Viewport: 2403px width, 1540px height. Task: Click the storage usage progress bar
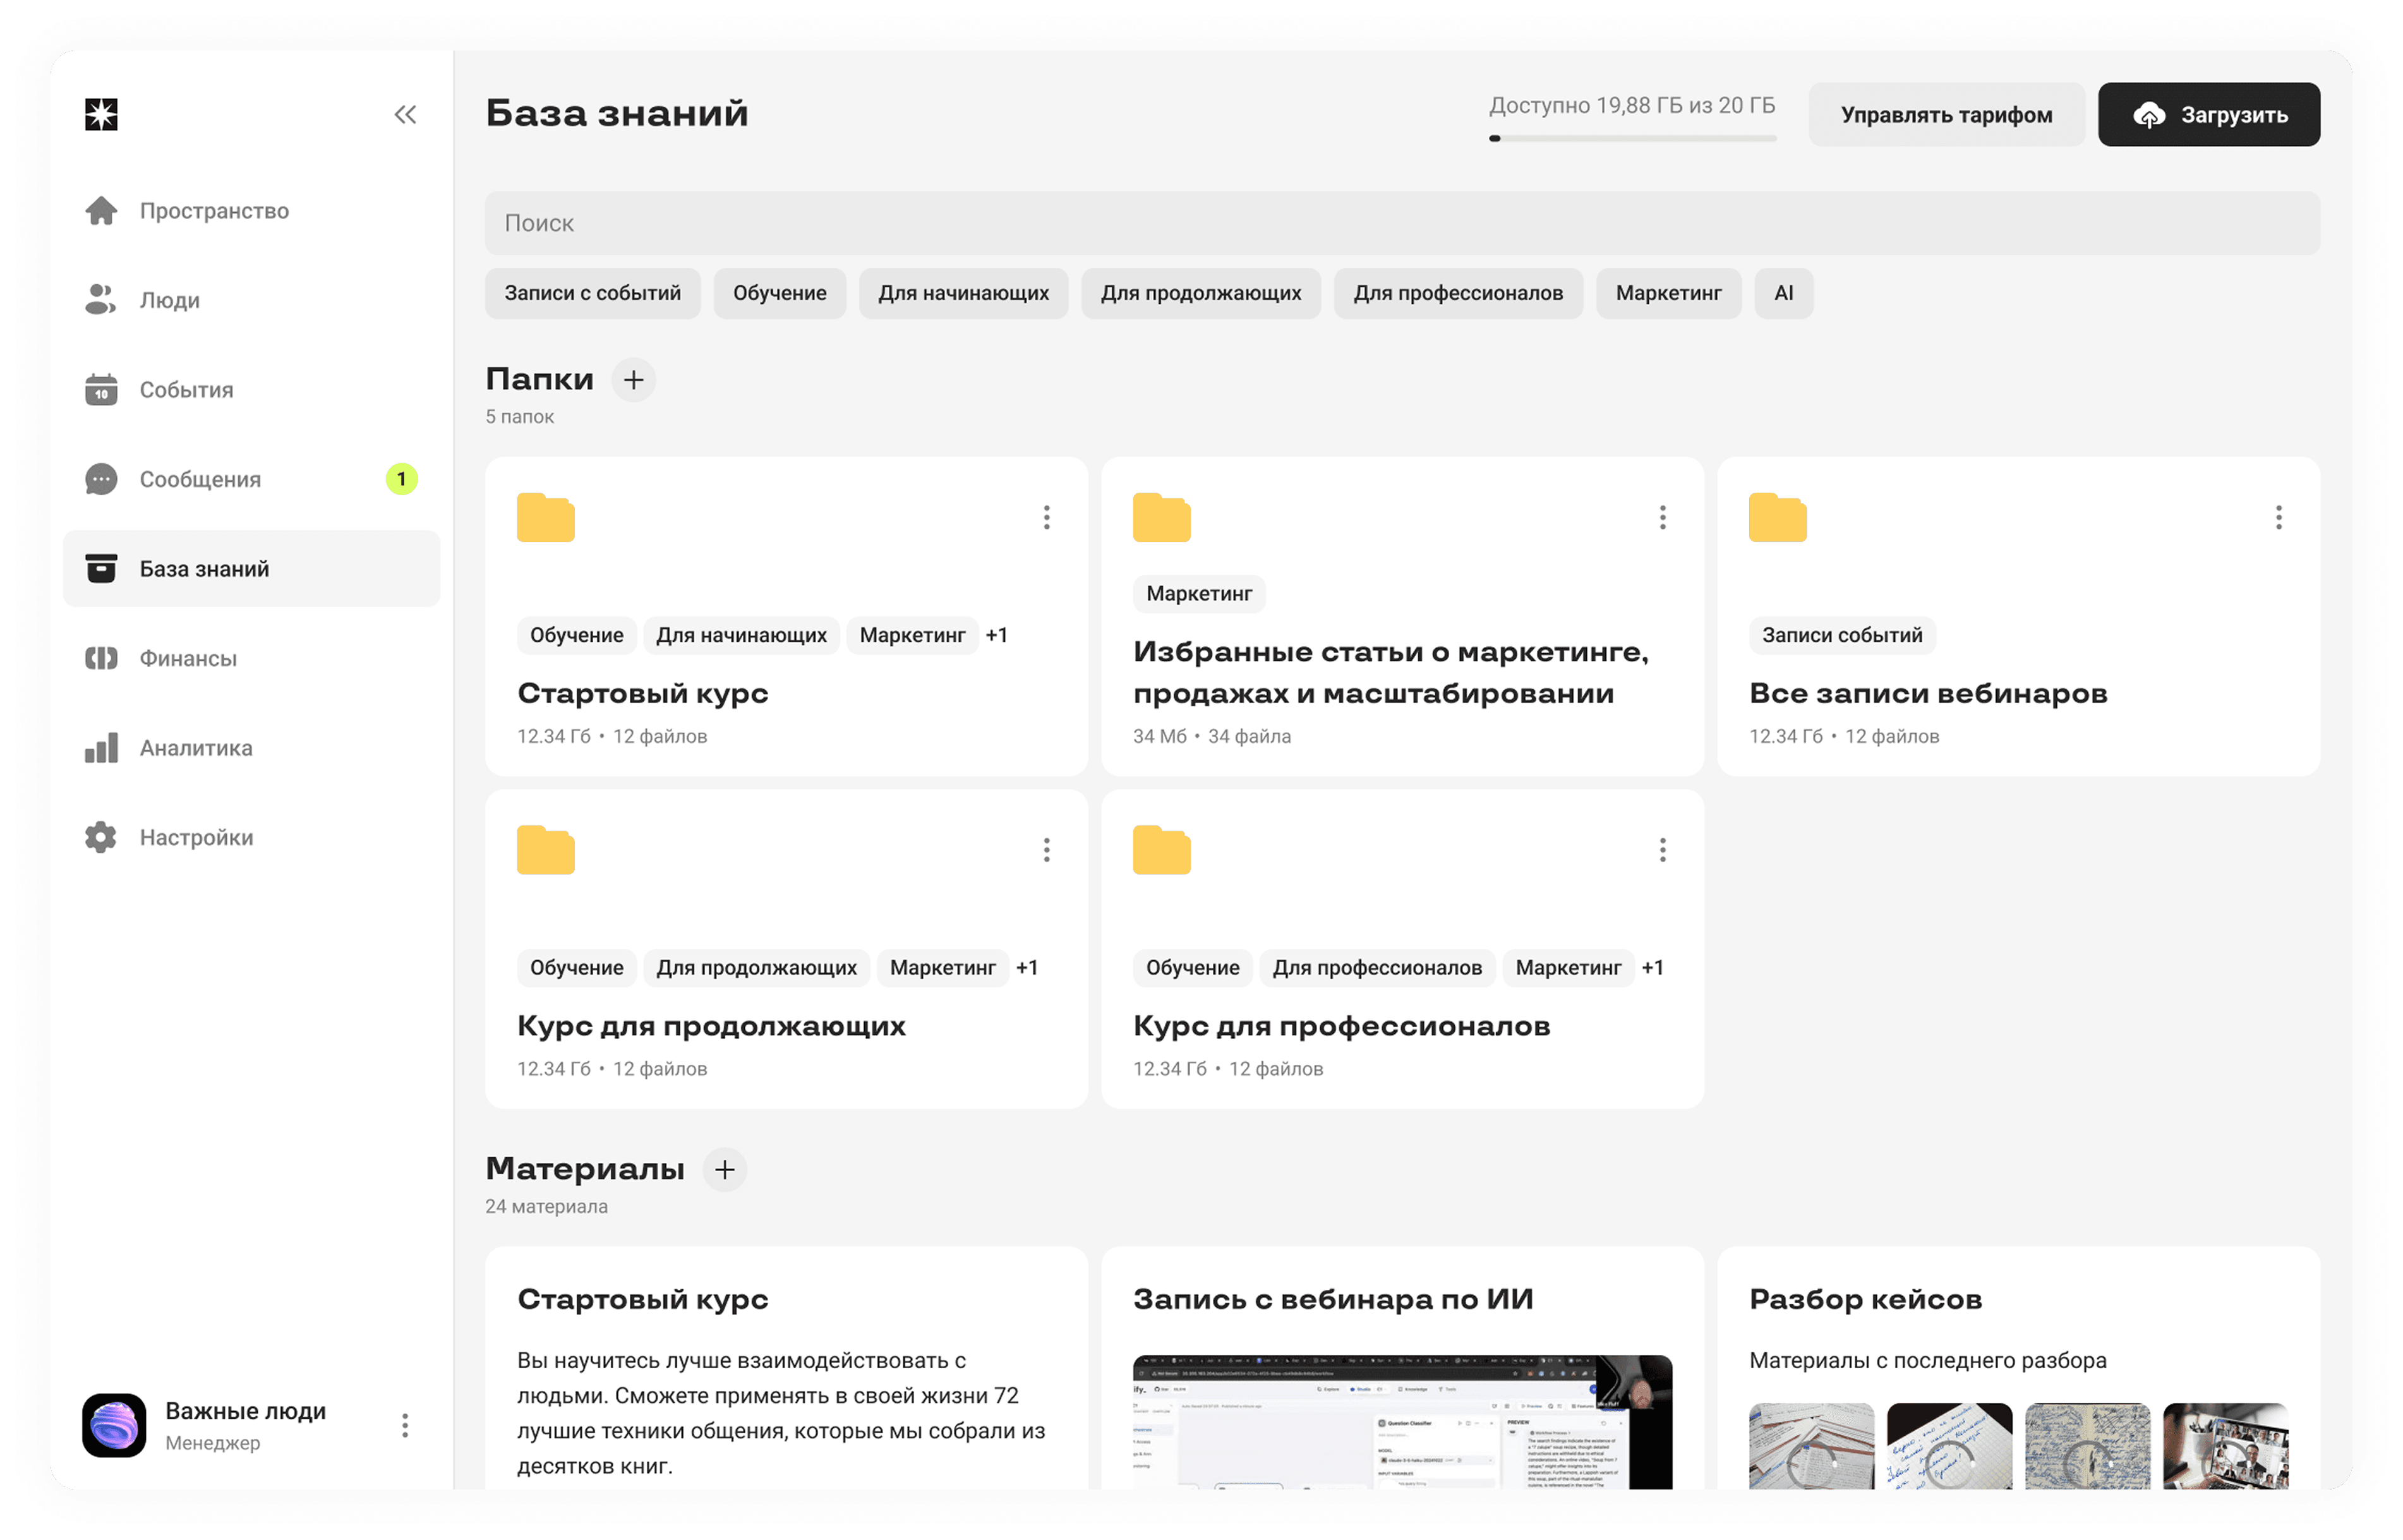point(1632,138)
